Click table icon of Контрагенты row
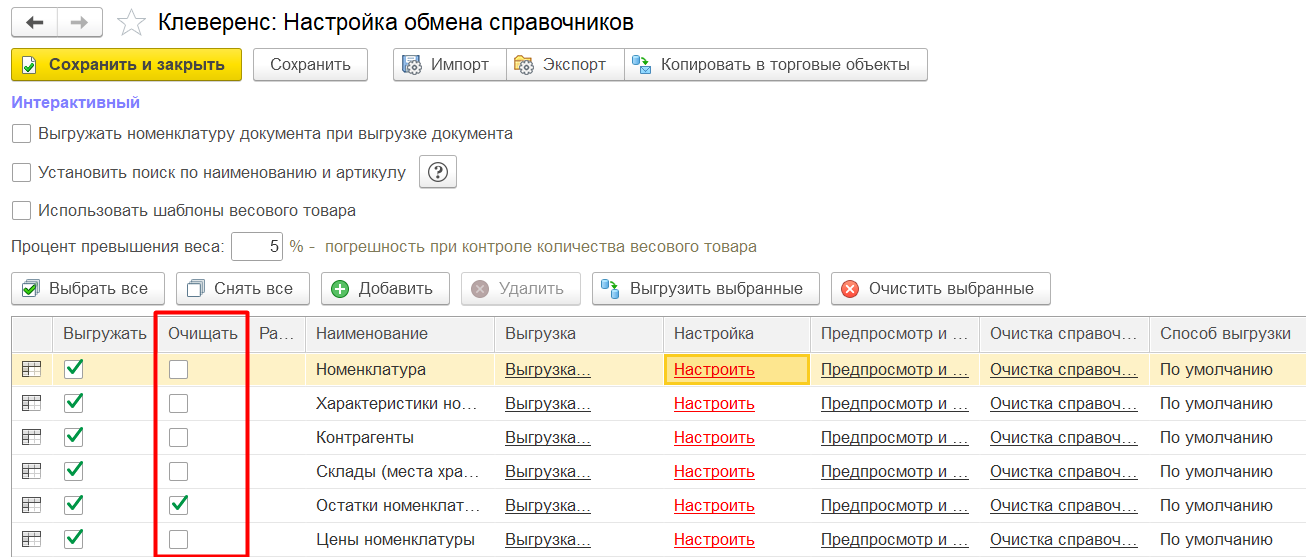Viewport: 1306px width, 557px height. coord(32,437)
